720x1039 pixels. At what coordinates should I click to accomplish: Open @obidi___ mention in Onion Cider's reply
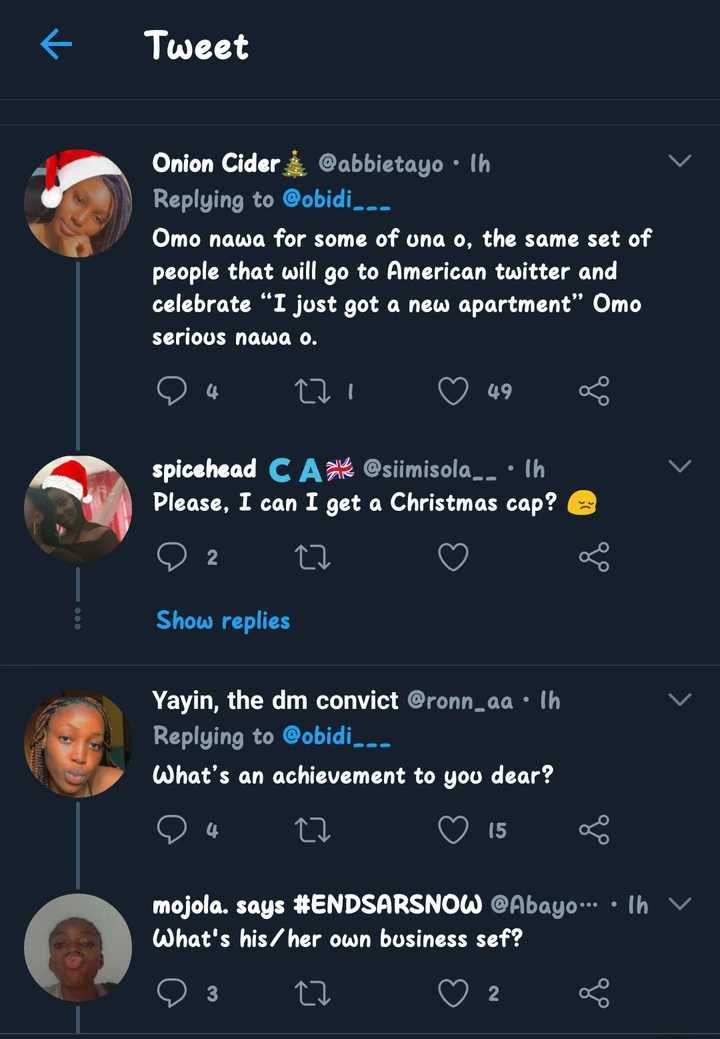pyautogui.click(x=336, y=199)
